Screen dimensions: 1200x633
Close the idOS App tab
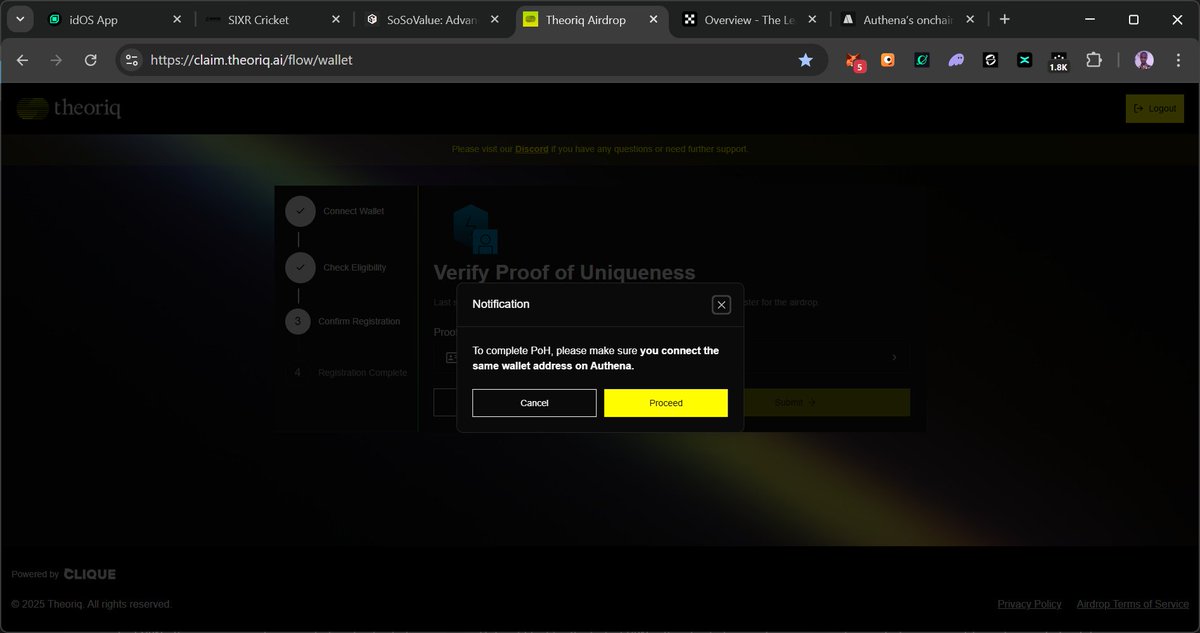[x=177, y=19]
